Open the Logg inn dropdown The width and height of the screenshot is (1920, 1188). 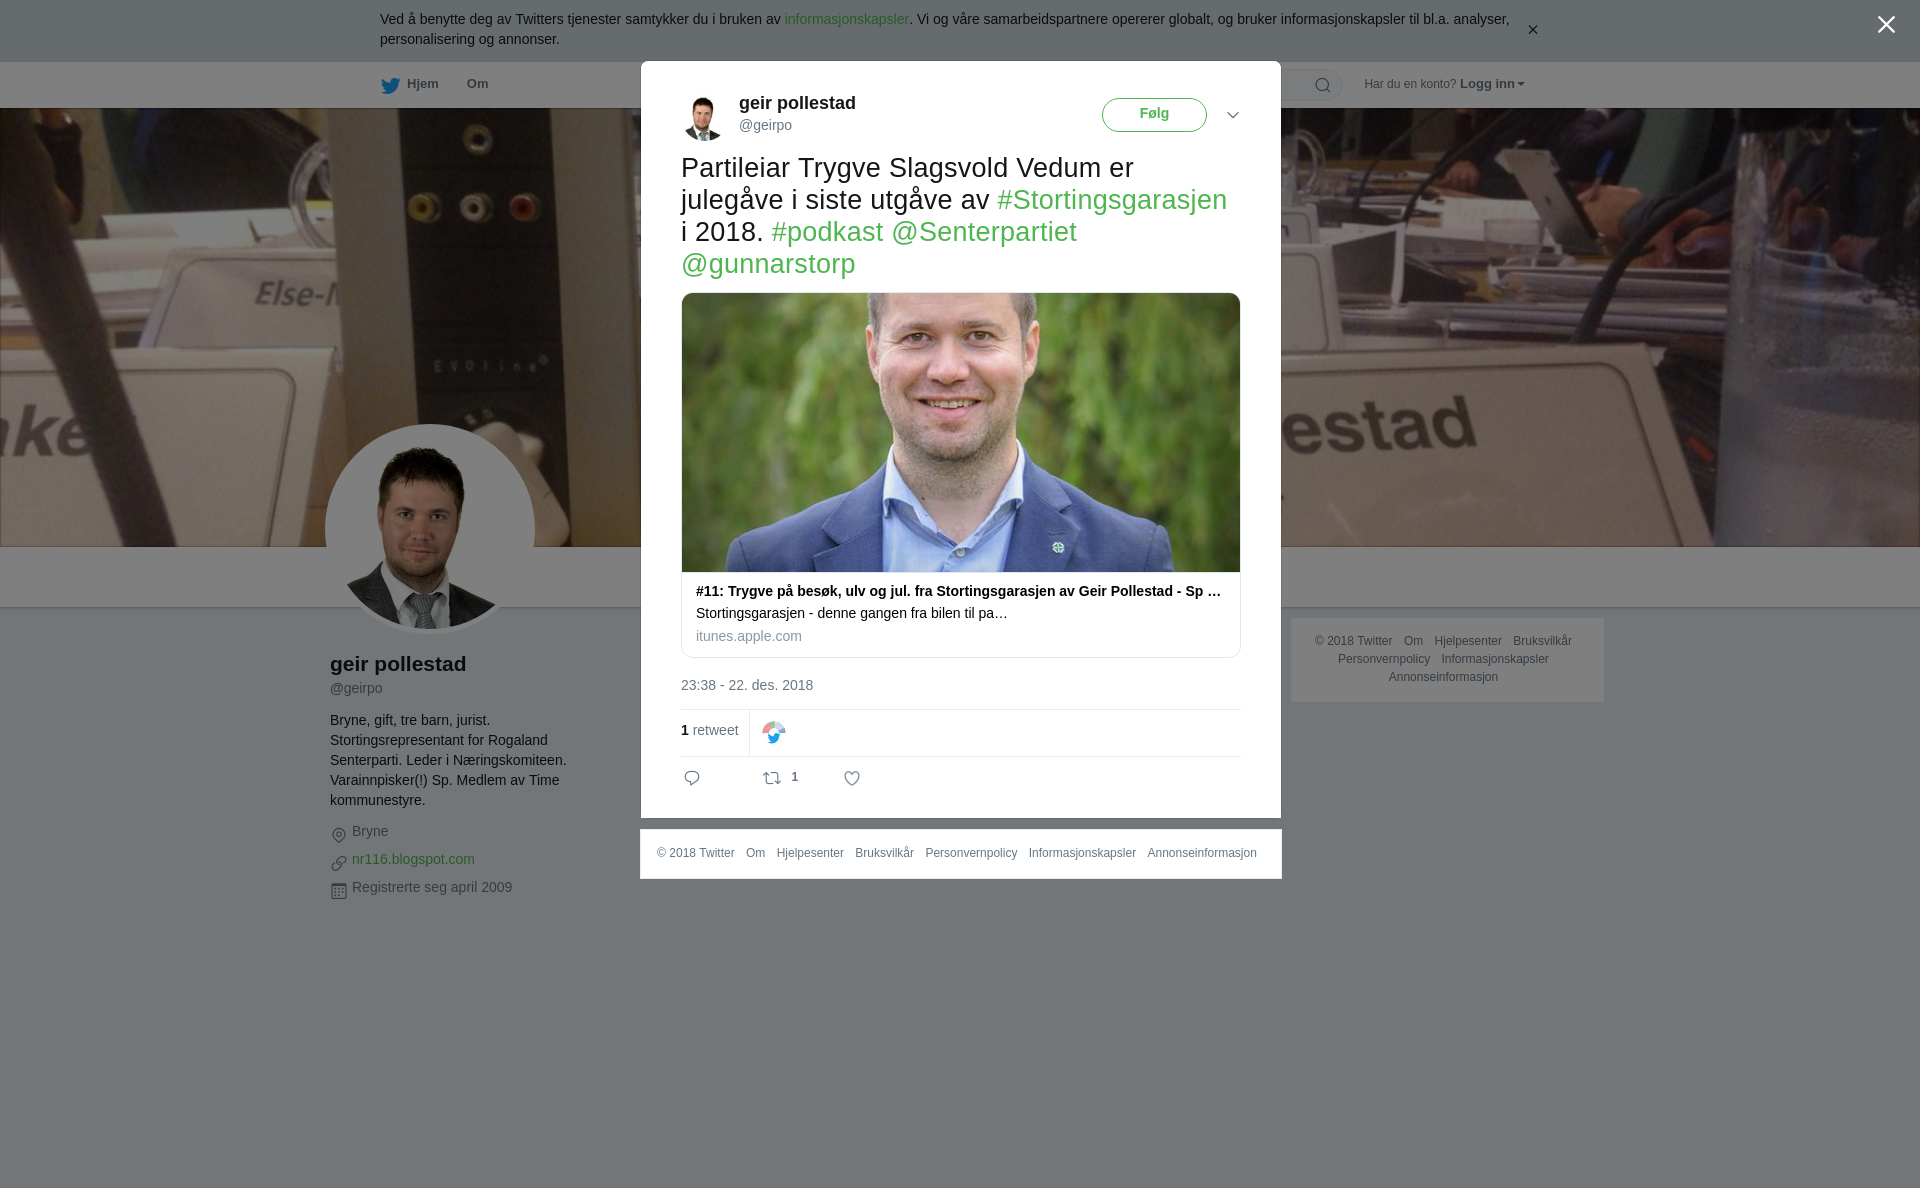tap(1492, 84)
